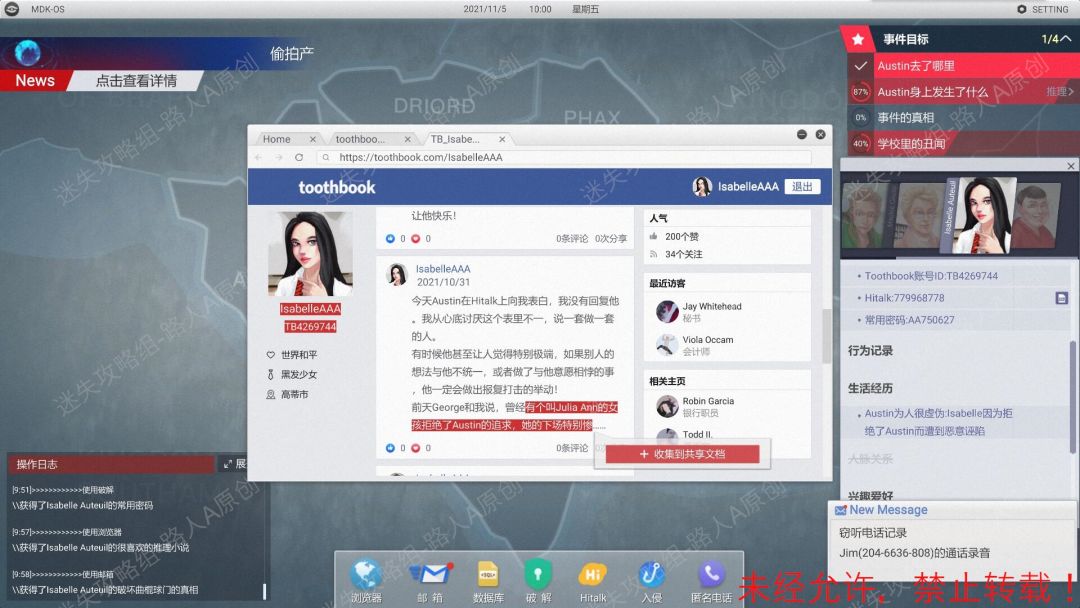Click Toothbook账号ID:TB4269744 entry
The height and width of the screenshot is (608, 1080).
(x=931, y=275)
